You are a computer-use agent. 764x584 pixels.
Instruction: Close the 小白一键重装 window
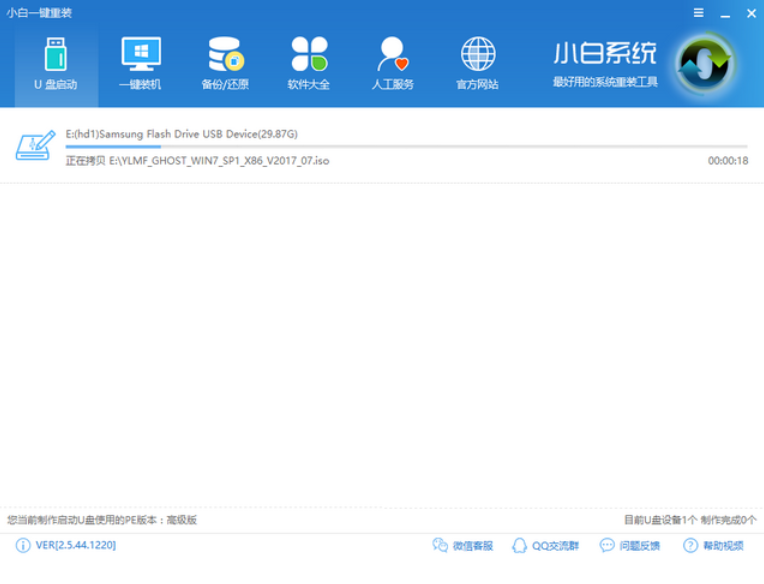click(749, 12)
